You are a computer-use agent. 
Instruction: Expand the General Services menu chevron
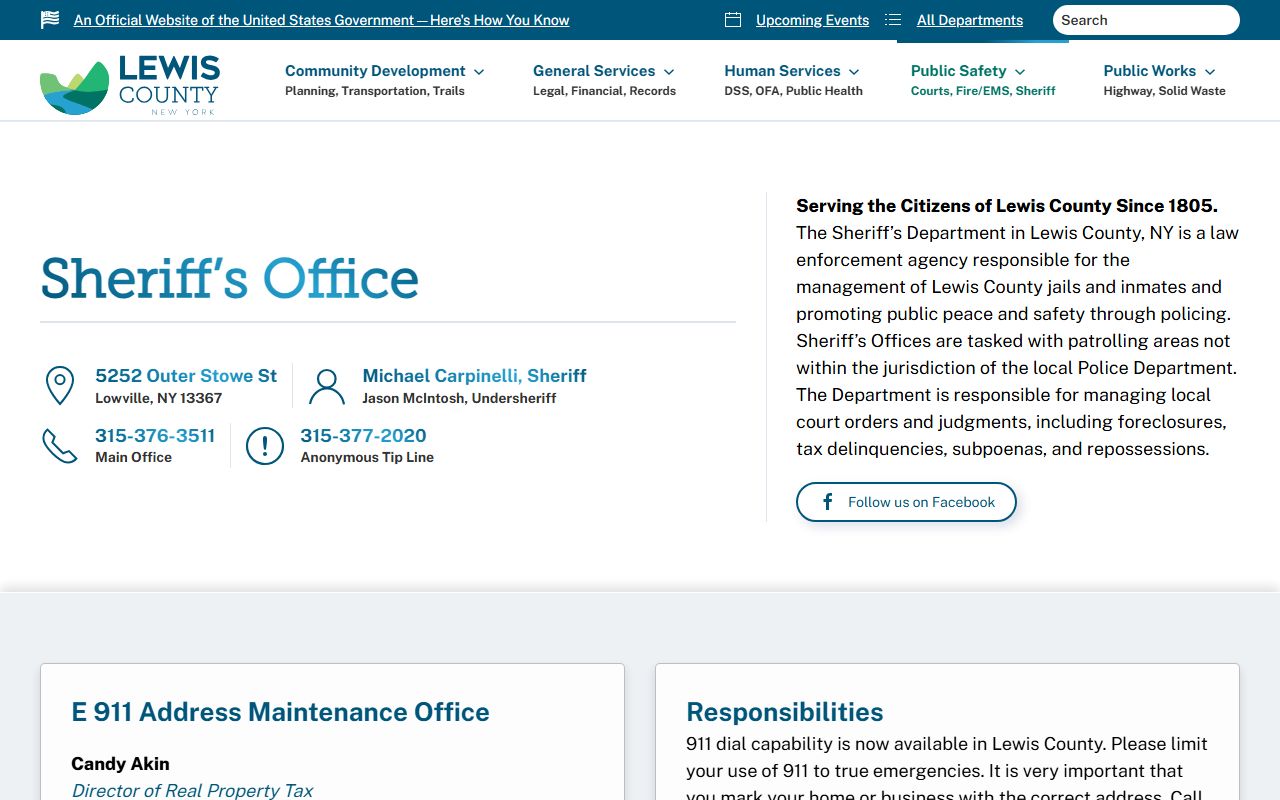click(669, 72)
